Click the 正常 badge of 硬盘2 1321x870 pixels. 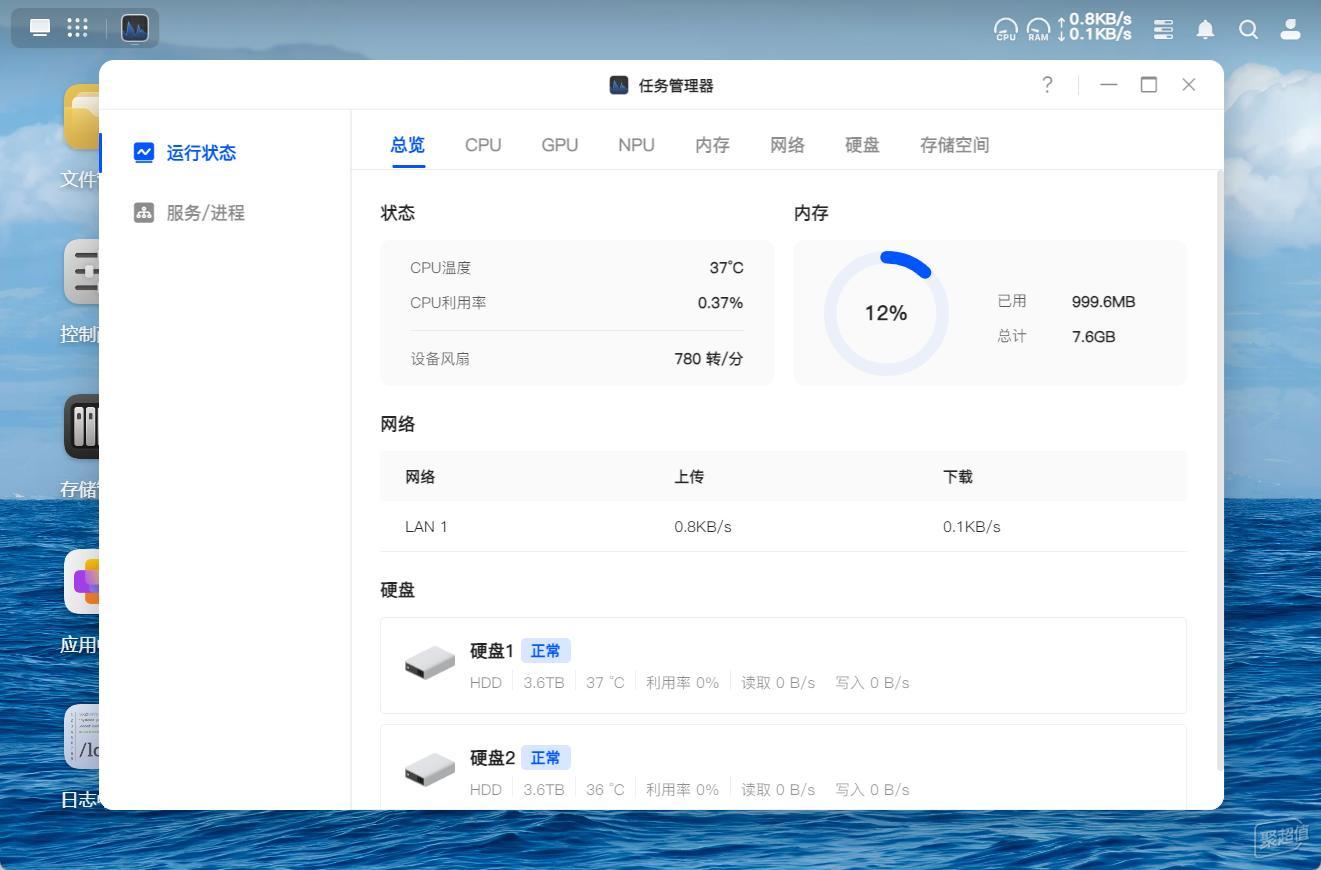[546, 758]
